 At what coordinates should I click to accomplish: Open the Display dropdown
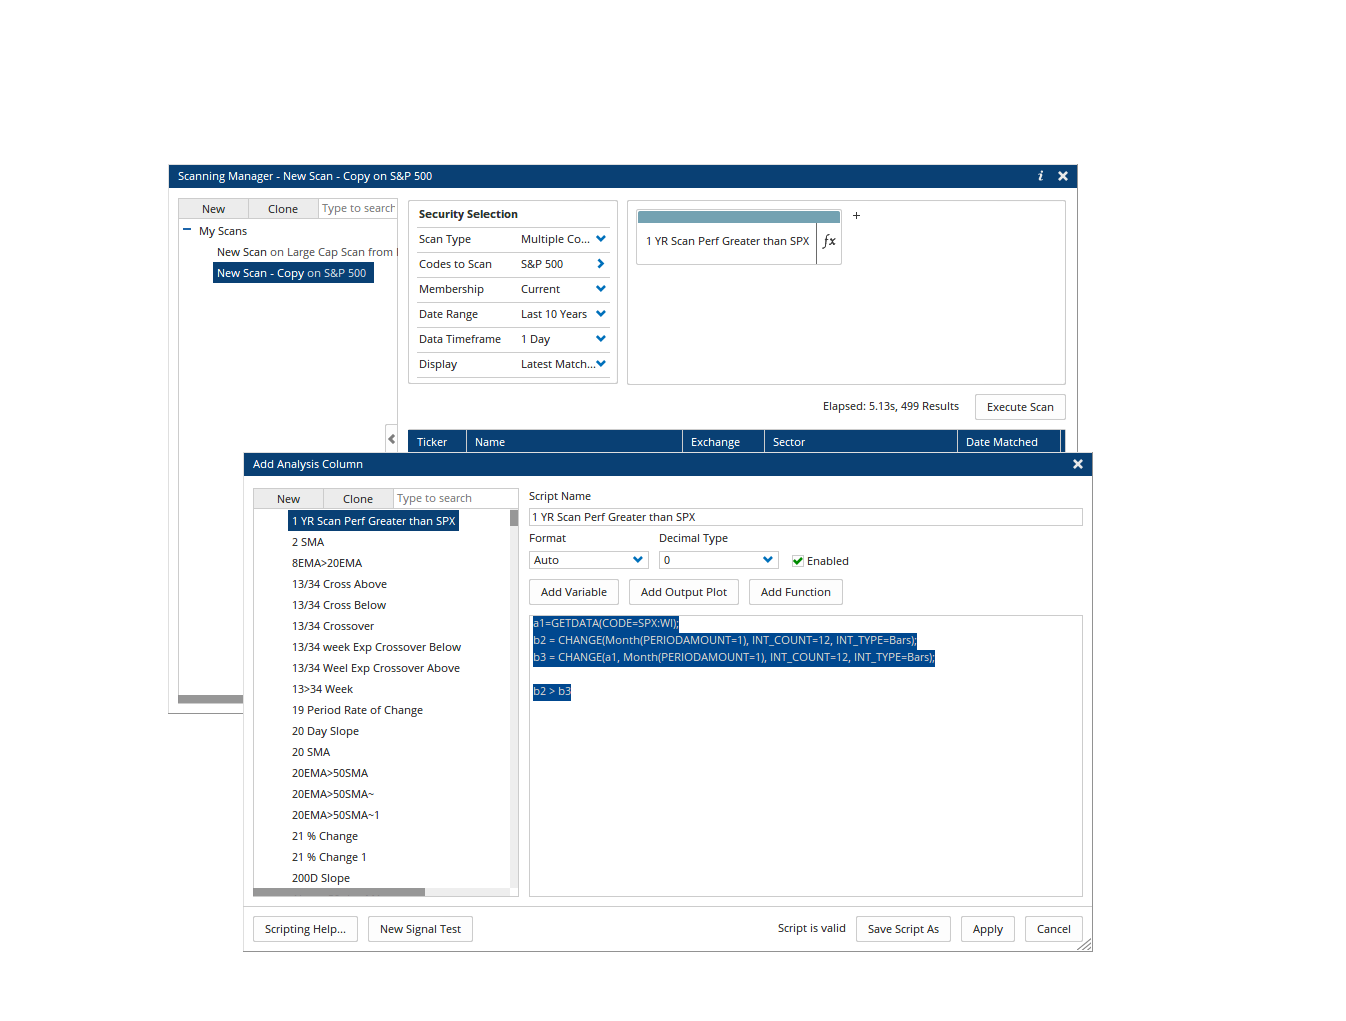pos(563,364)
